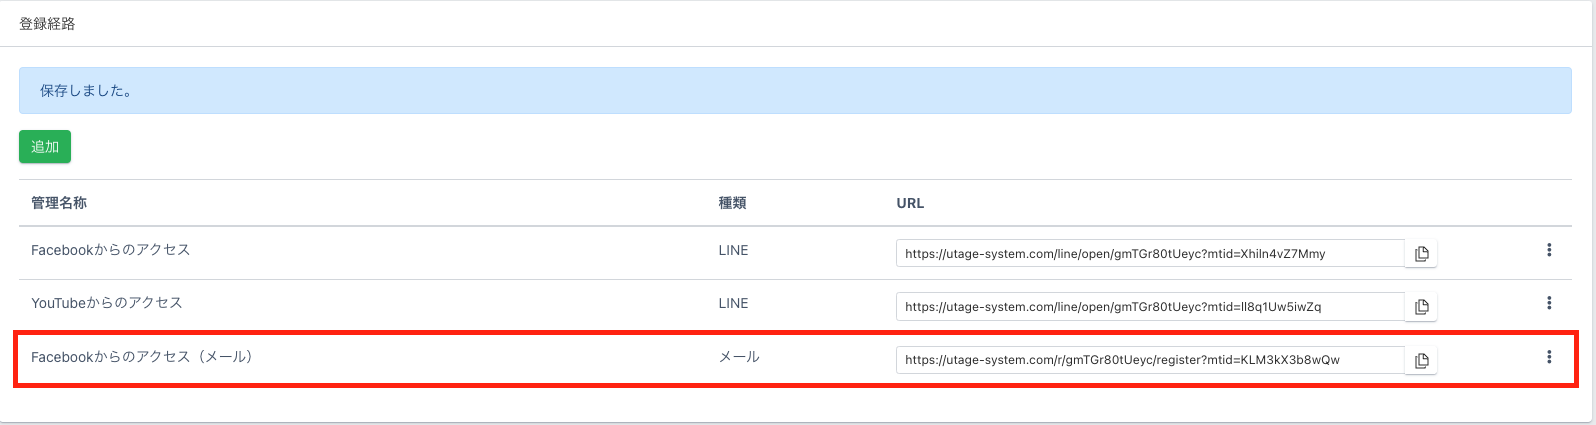Click LINE type in YouTubeからのアクセス row
The image size is (1596, 425).
click(x=733, y=303)
